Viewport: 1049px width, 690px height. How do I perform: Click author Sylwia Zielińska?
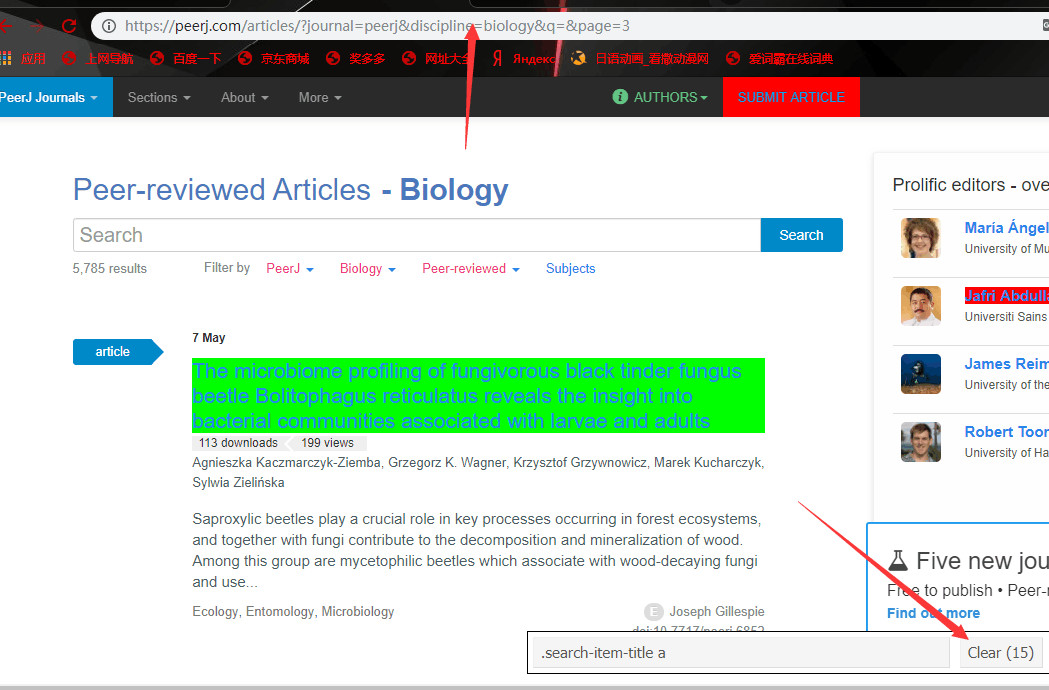coord(238,483)
